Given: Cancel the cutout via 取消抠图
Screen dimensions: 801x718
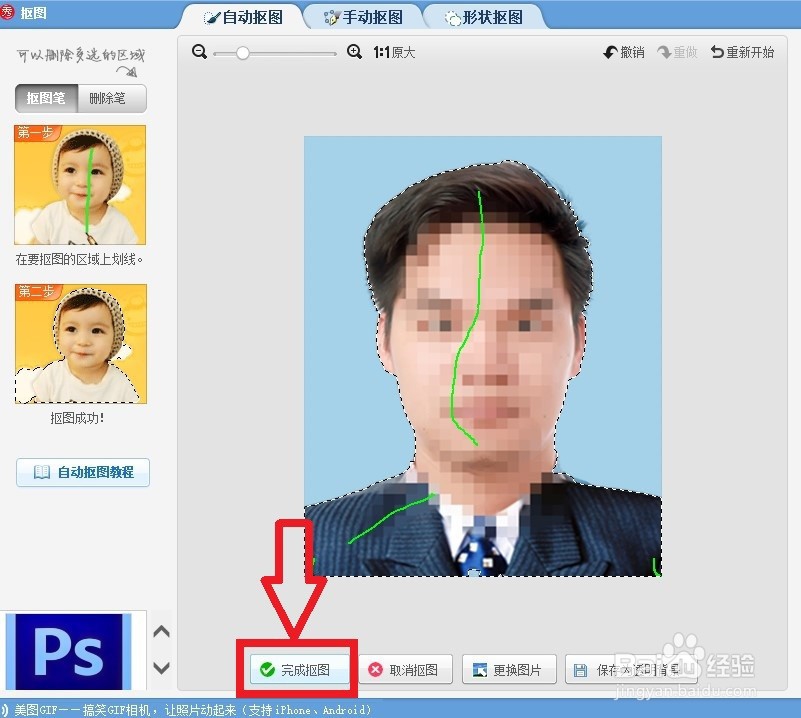Looking at the screenshot, I should click(x=407, y=669).
